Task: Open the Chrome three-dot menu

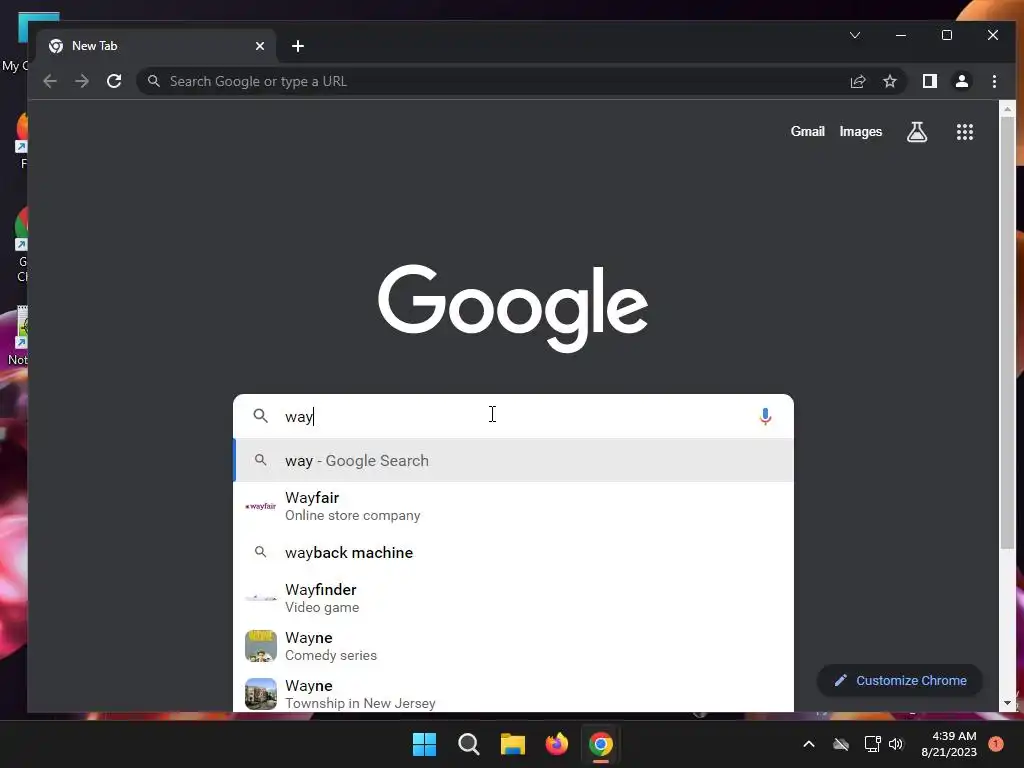Action: (994, 82)
